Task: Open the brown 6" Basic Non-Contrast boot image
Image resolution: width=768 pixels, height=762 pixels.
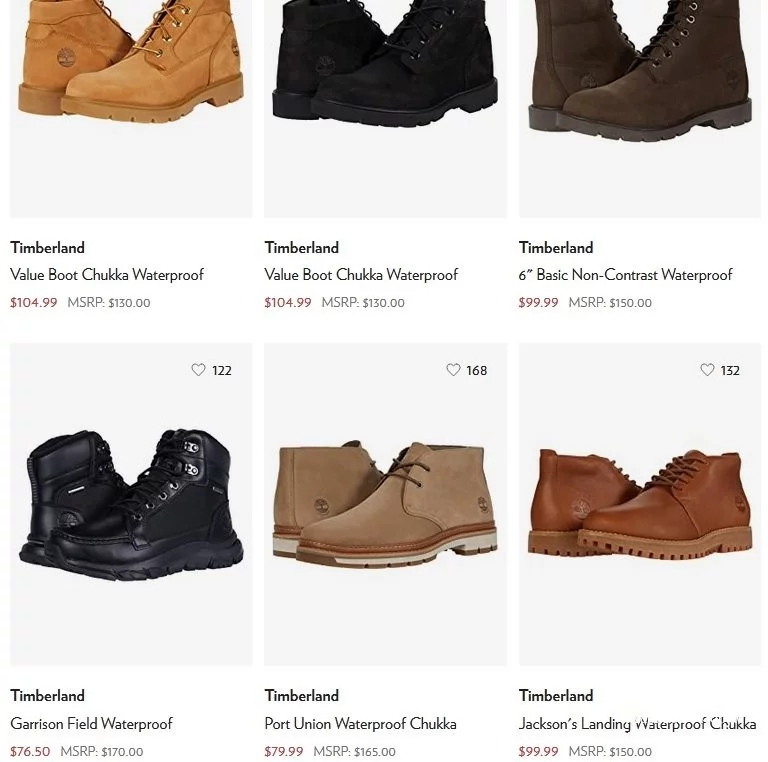Action: 640,108
